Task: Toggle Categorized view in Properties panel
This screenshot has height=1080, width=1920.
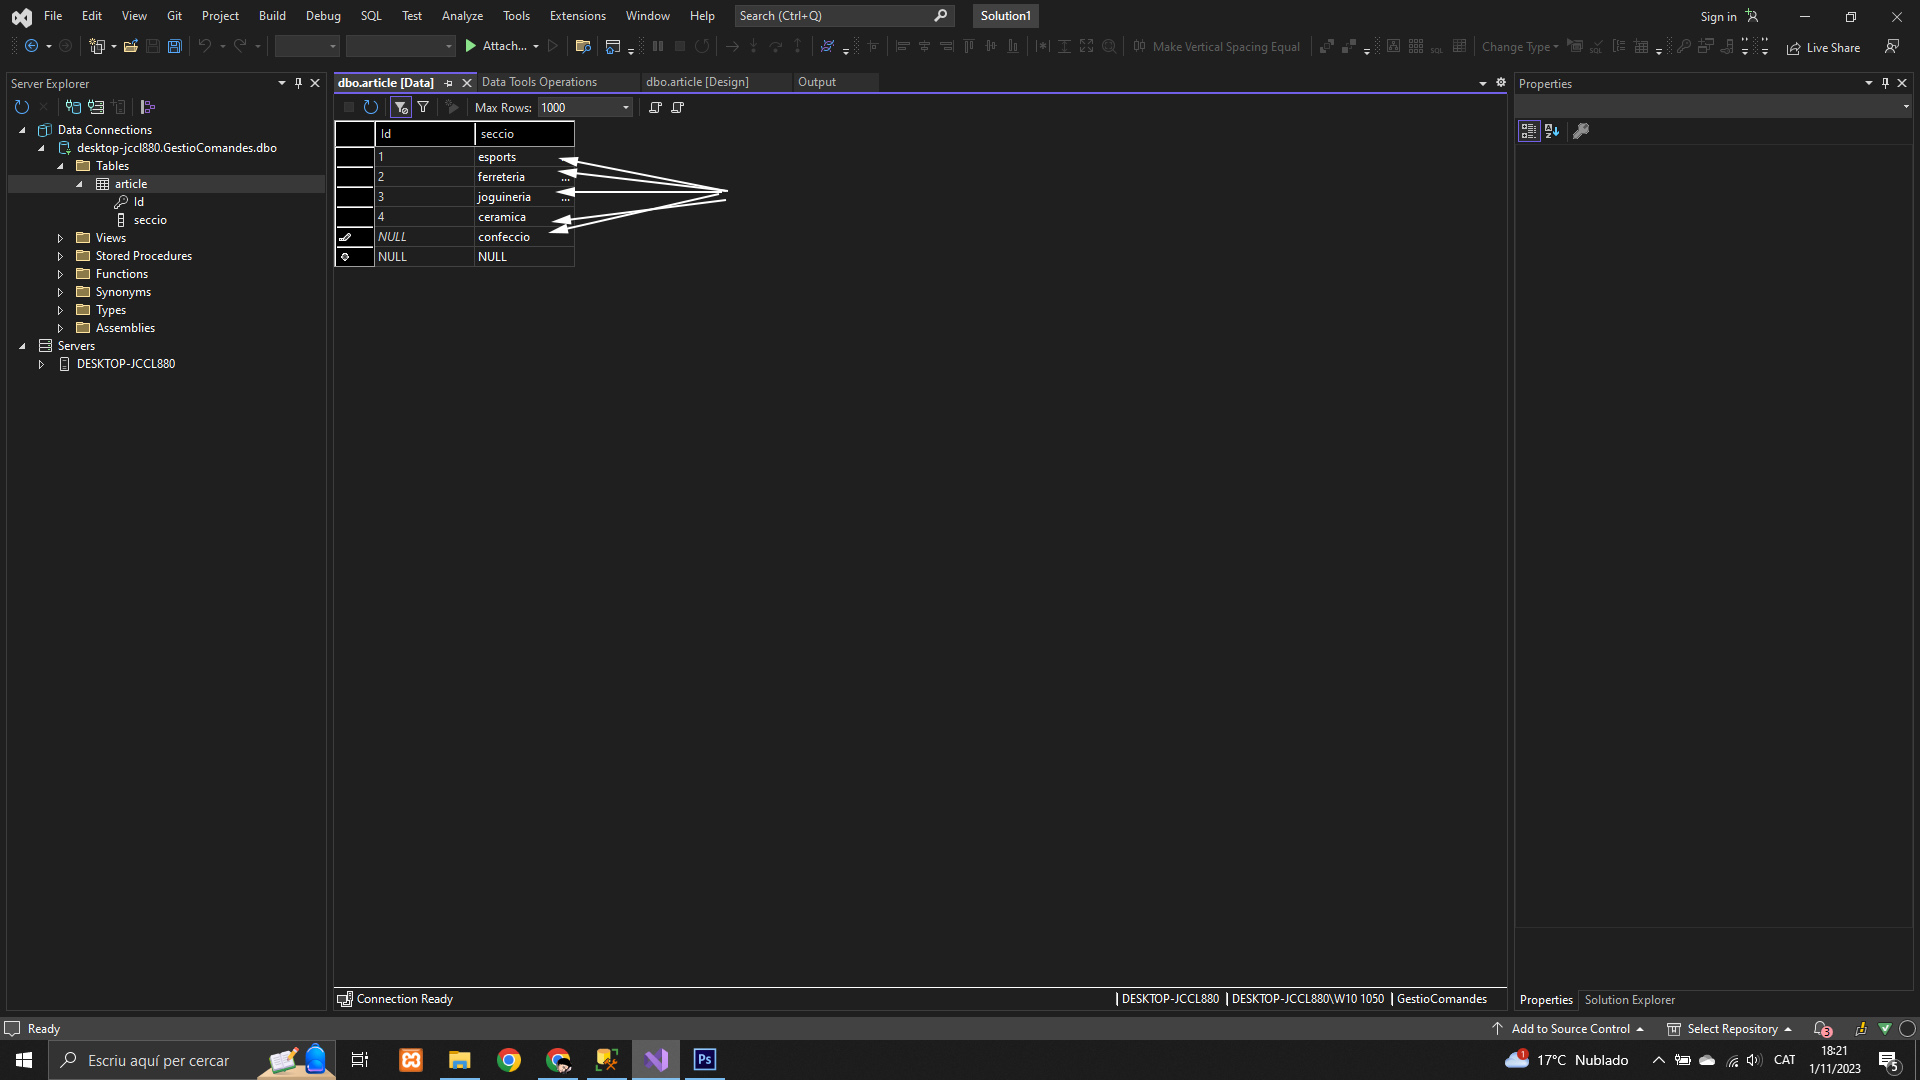Action: 1528,131
